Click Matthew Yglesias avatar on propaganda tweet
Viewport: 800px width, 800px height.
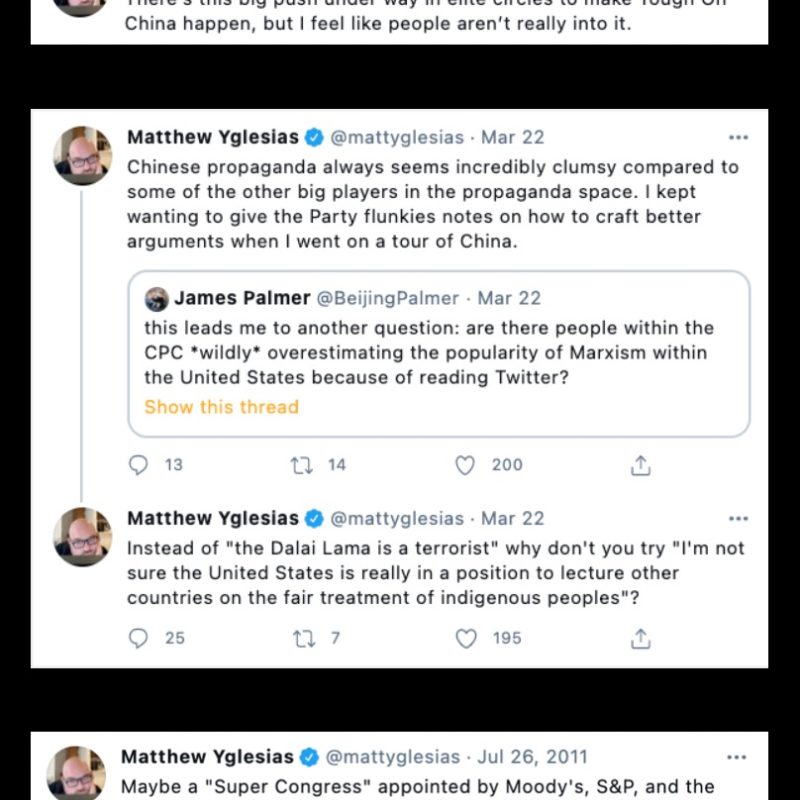tap(82, 156)
